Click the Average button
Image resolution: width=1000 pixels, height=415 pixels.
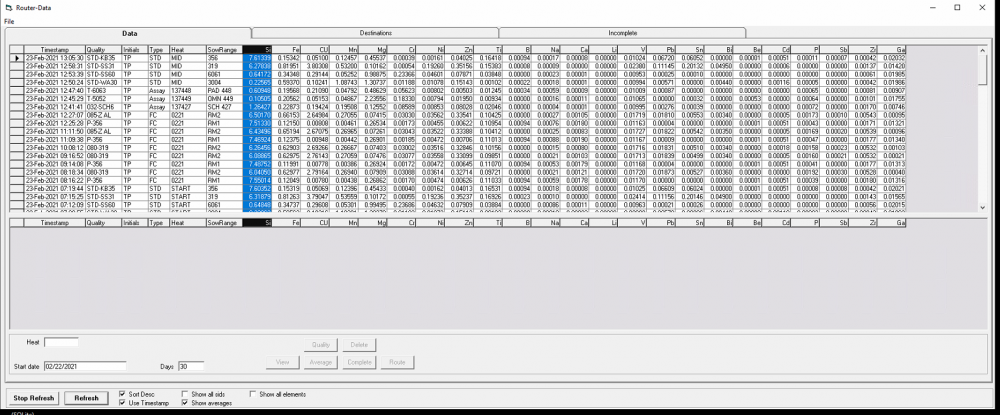(x=320, y=362)
